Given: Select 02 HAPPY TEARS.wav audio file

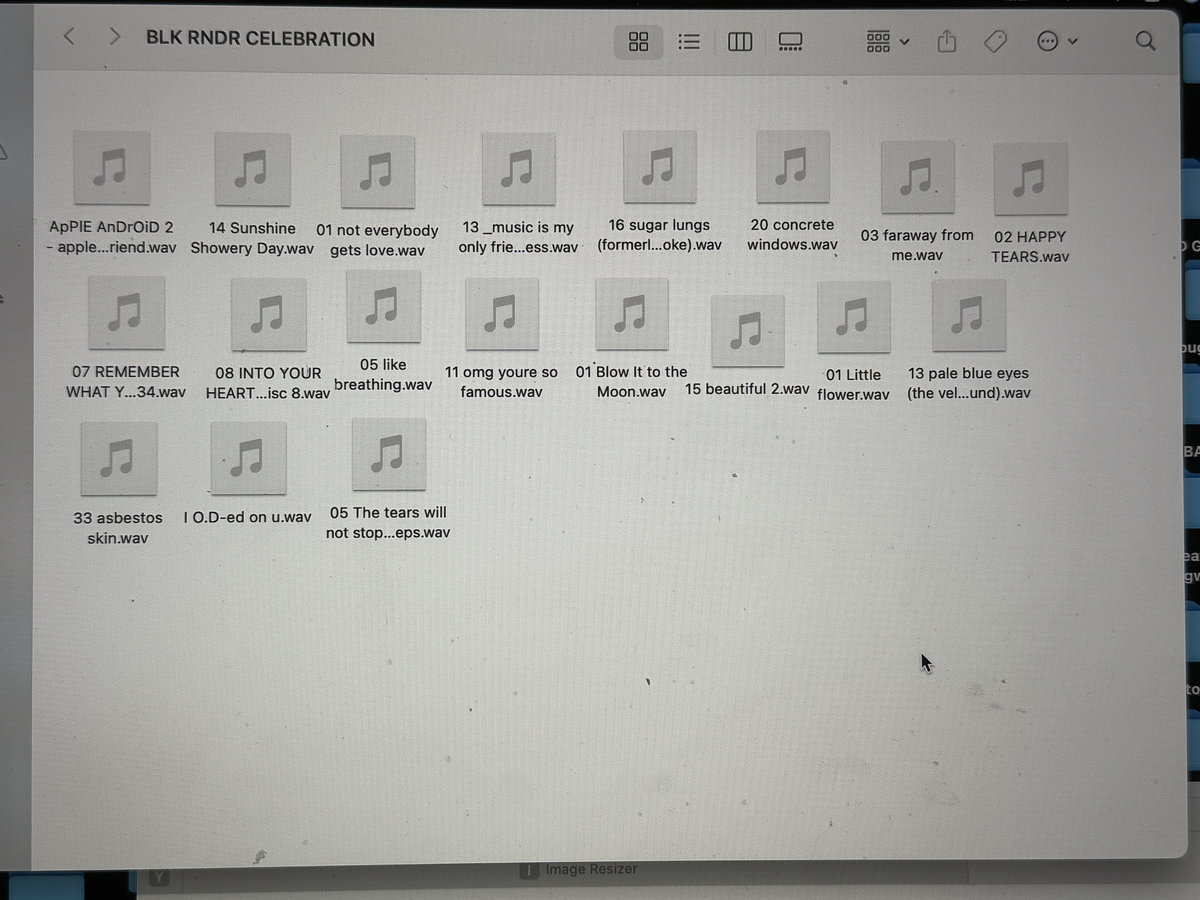Looking at the screenshot, I should pyautogui.click(x=1030, y=179).
